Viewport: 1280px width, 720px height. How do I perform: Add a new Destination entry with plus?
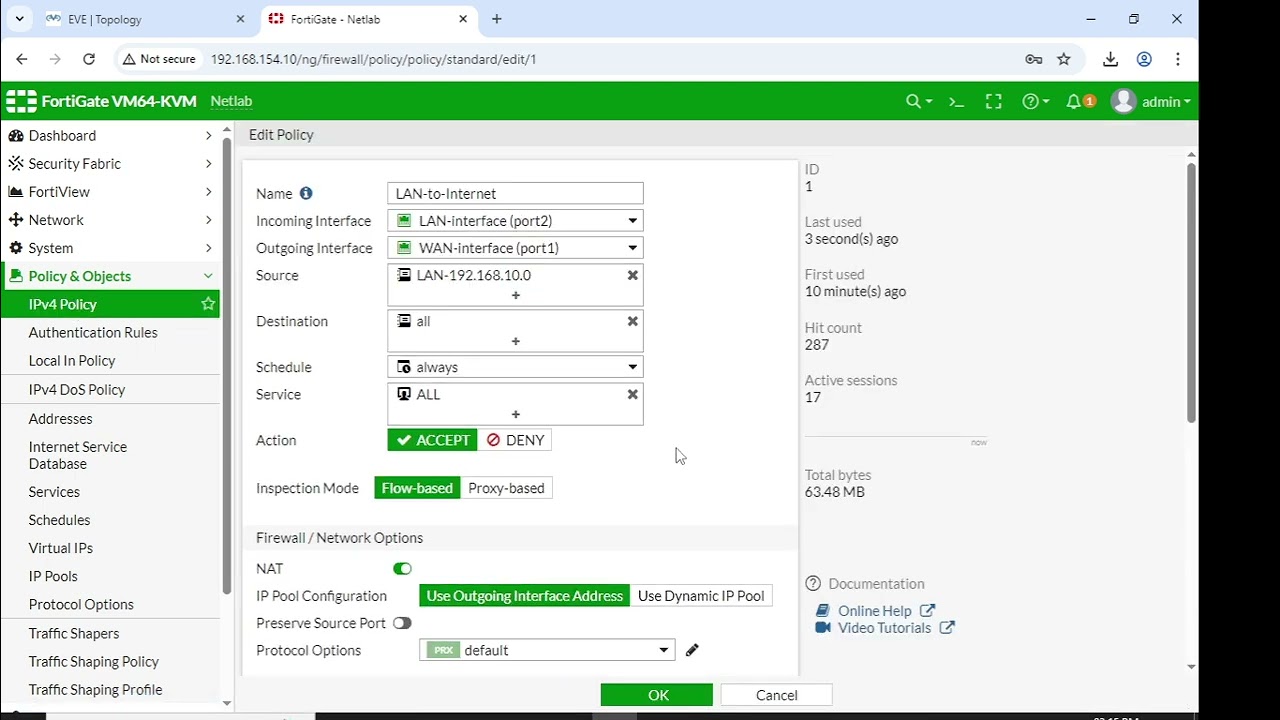pos(516,341)
